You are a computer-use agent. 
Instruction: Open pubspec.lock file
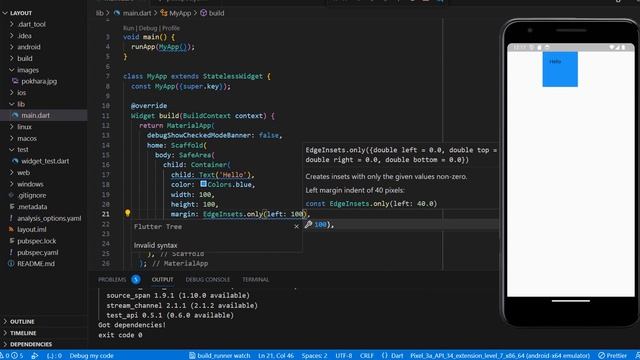(x=37, y=241)
